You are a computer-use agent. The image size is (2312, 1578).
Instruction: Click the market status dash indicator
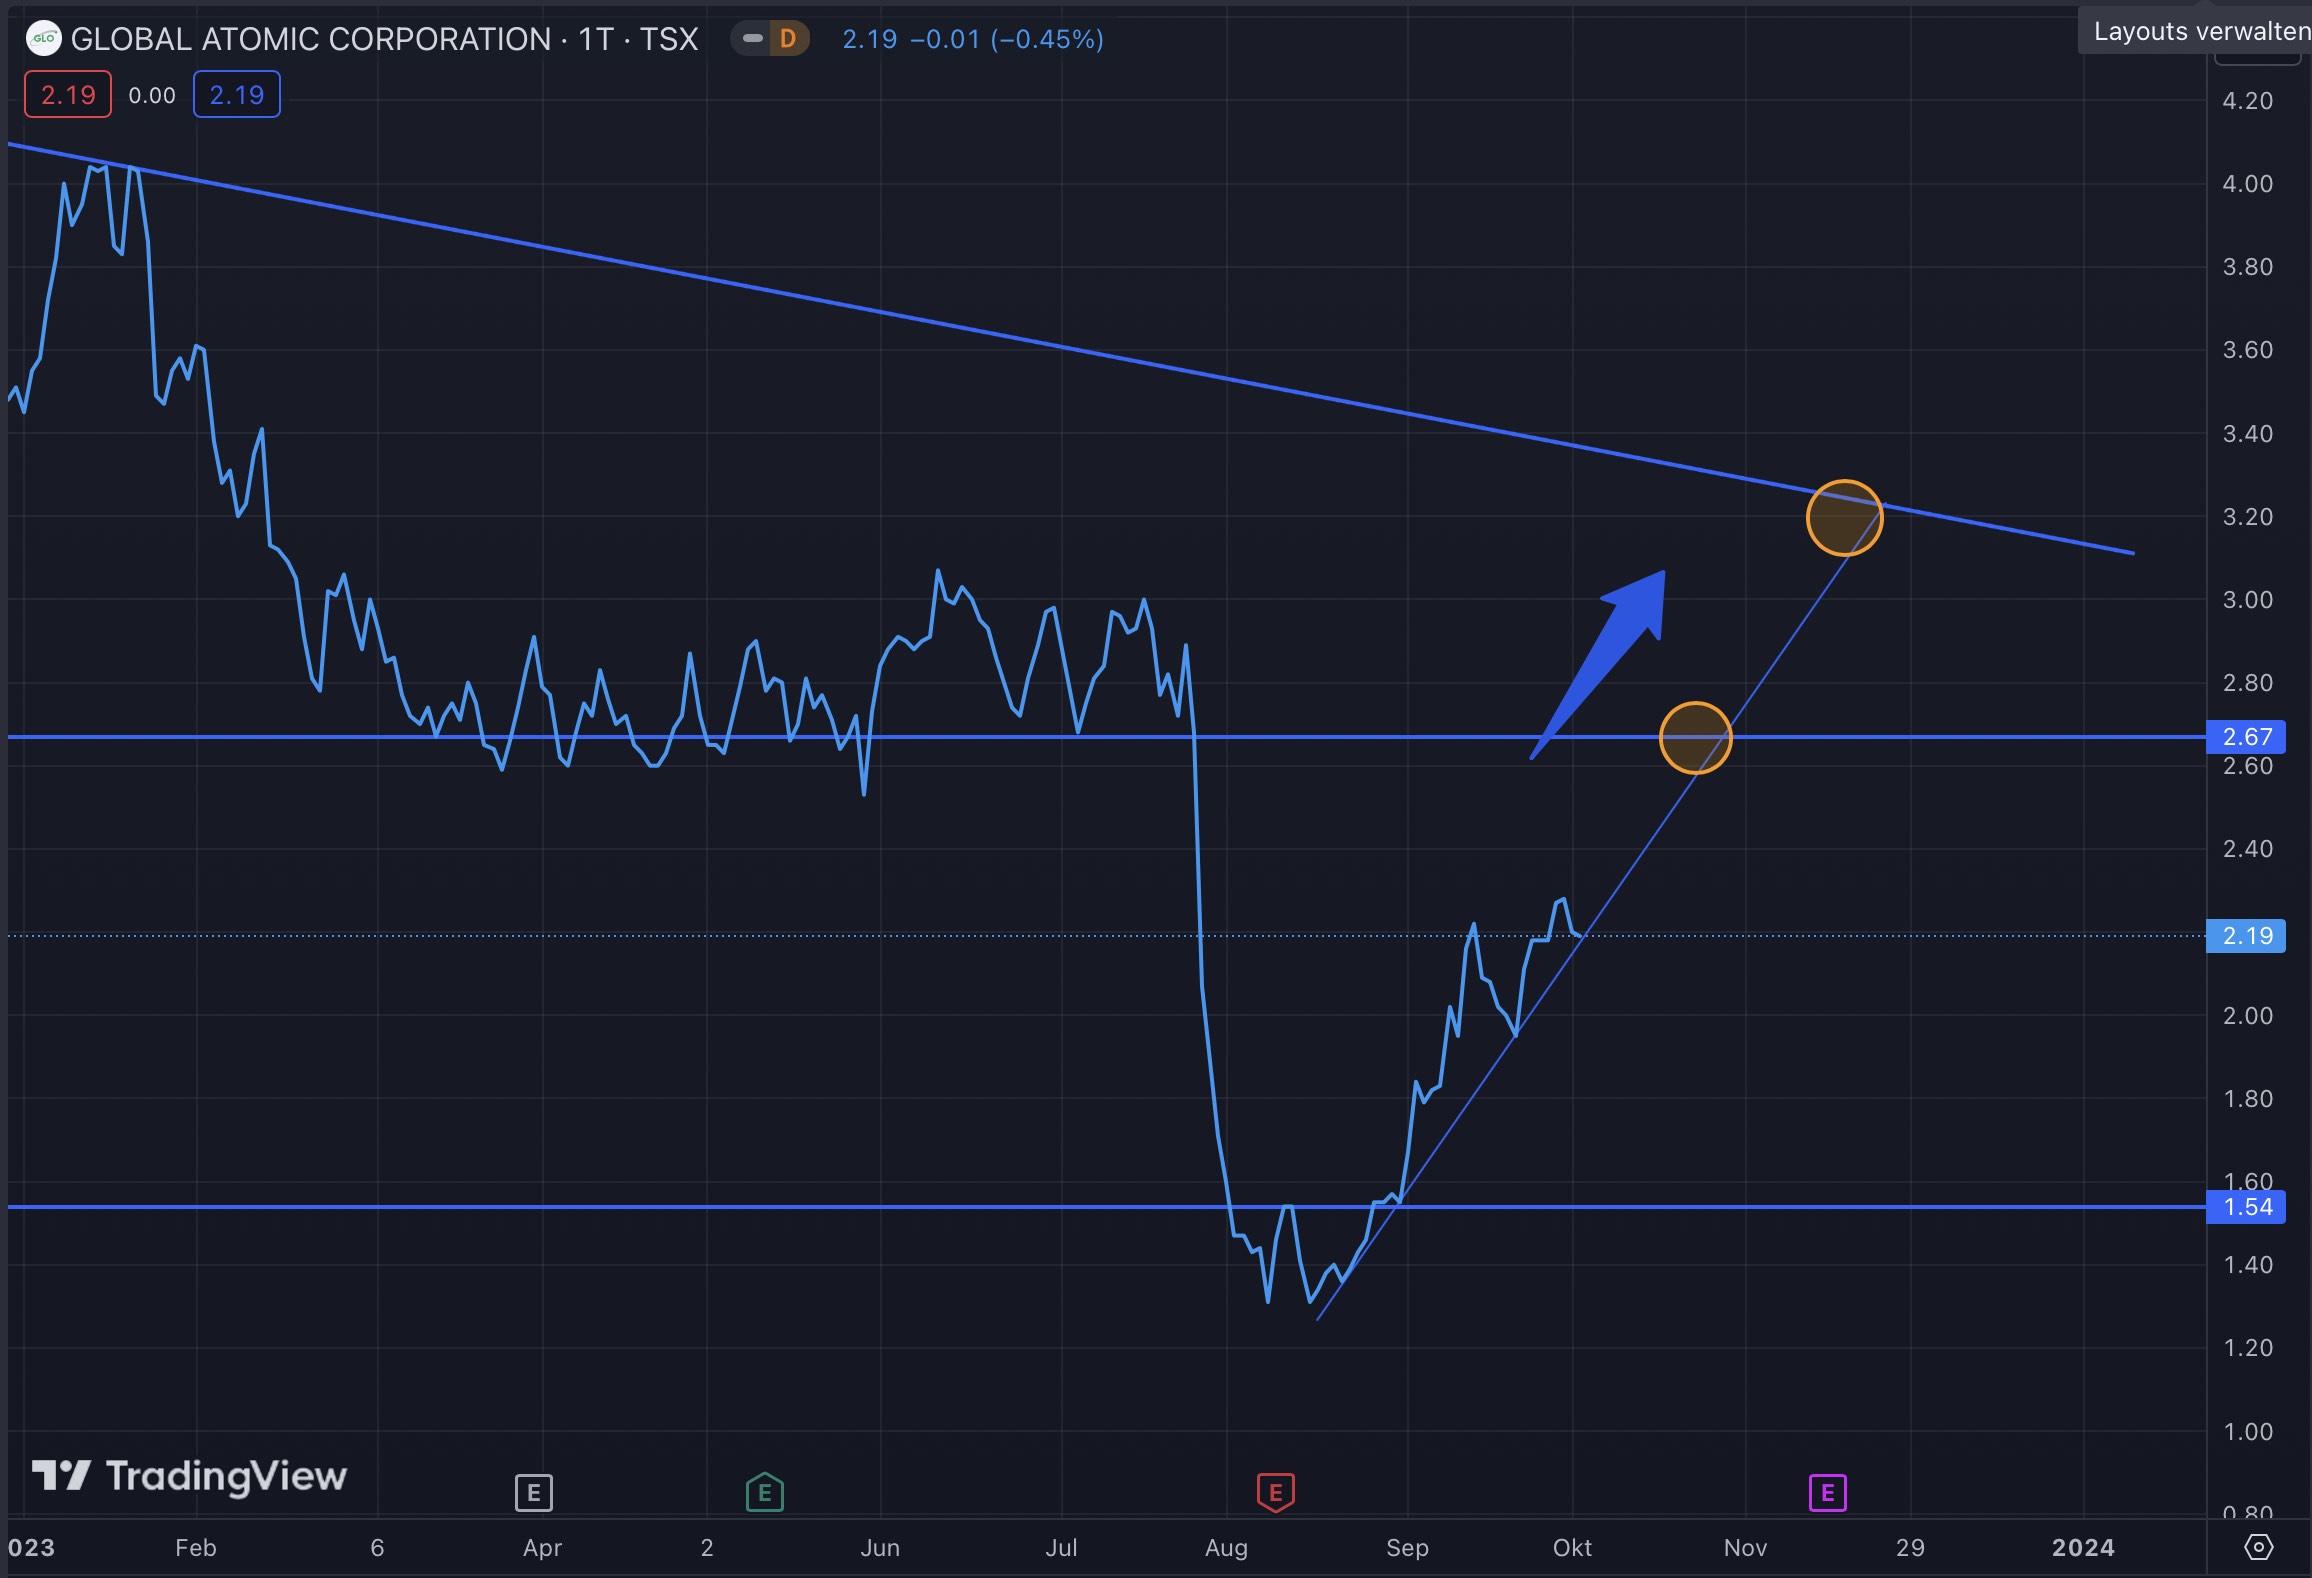coord(753,39)
